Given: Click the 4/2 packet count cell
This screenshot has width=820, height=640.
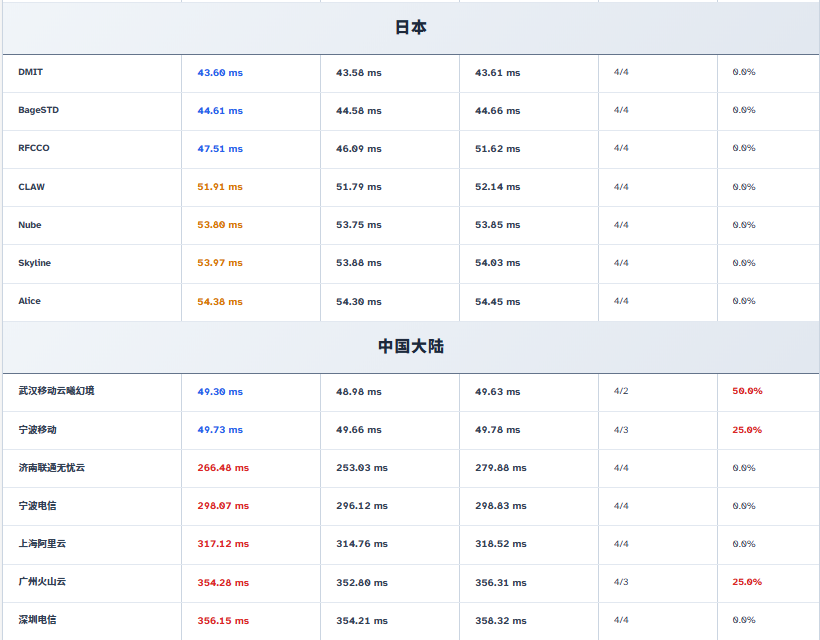Looking at the screenshot, I should [621, 391].
